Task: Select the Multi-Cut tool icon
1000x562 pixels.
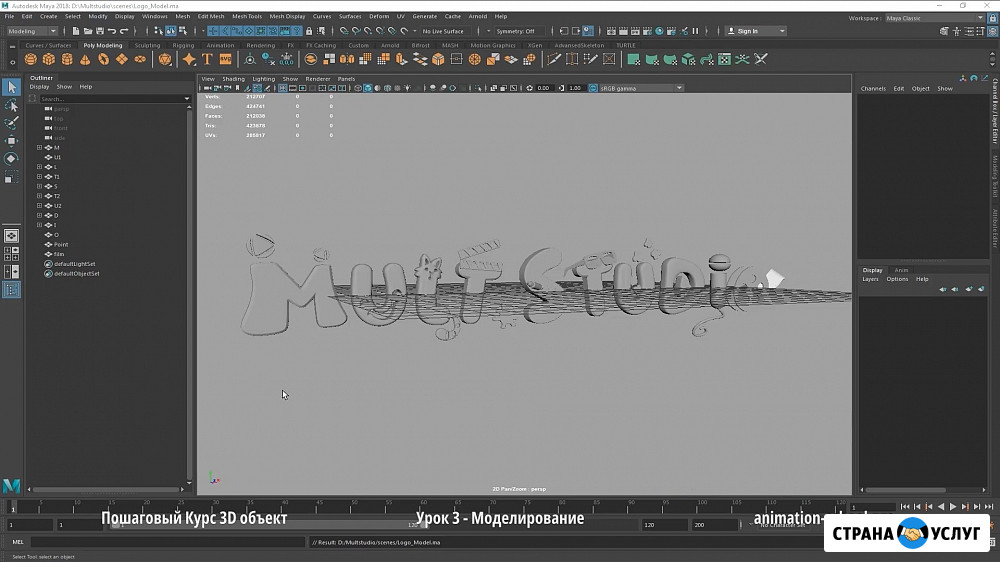Action: point(554,59)
